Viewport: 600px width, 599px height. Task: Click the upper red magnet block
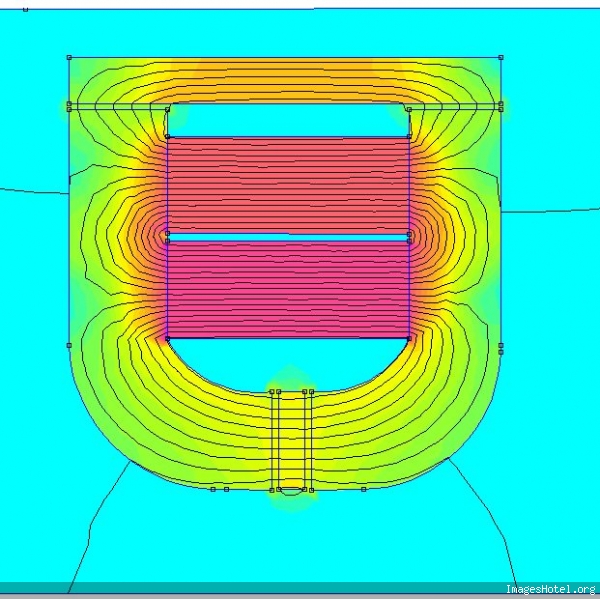pyautogui.click(x=288, y=185)
